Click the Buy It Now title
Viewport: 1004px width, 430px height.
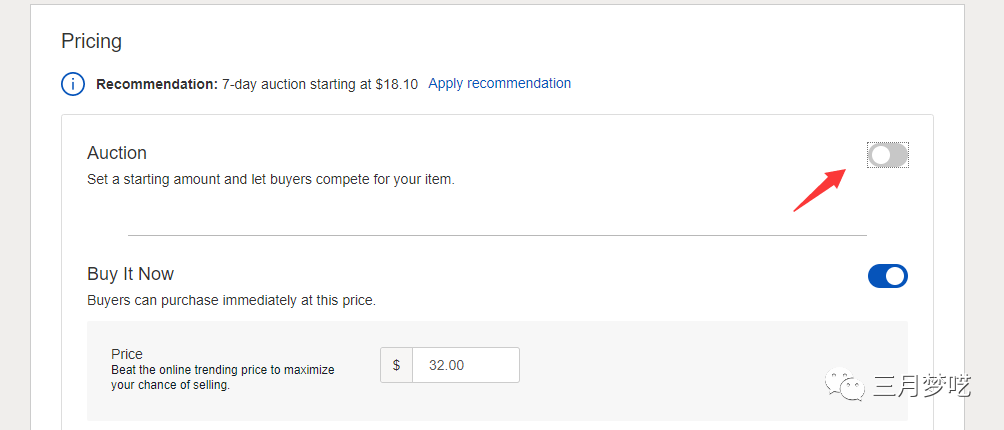(130, 274)
